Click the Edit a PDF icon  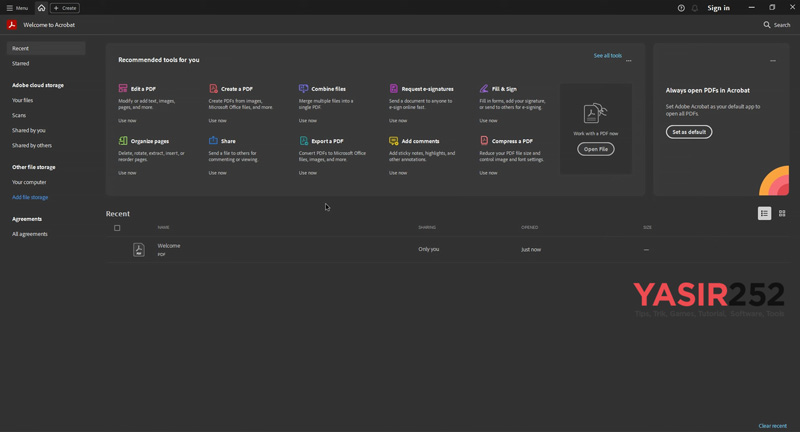(x=123, y=88)
